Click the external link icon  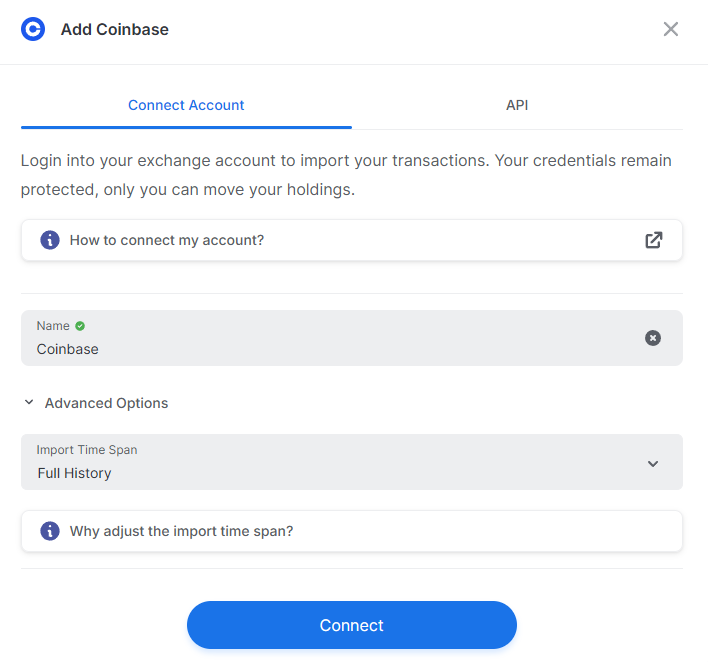pos(653,240)
